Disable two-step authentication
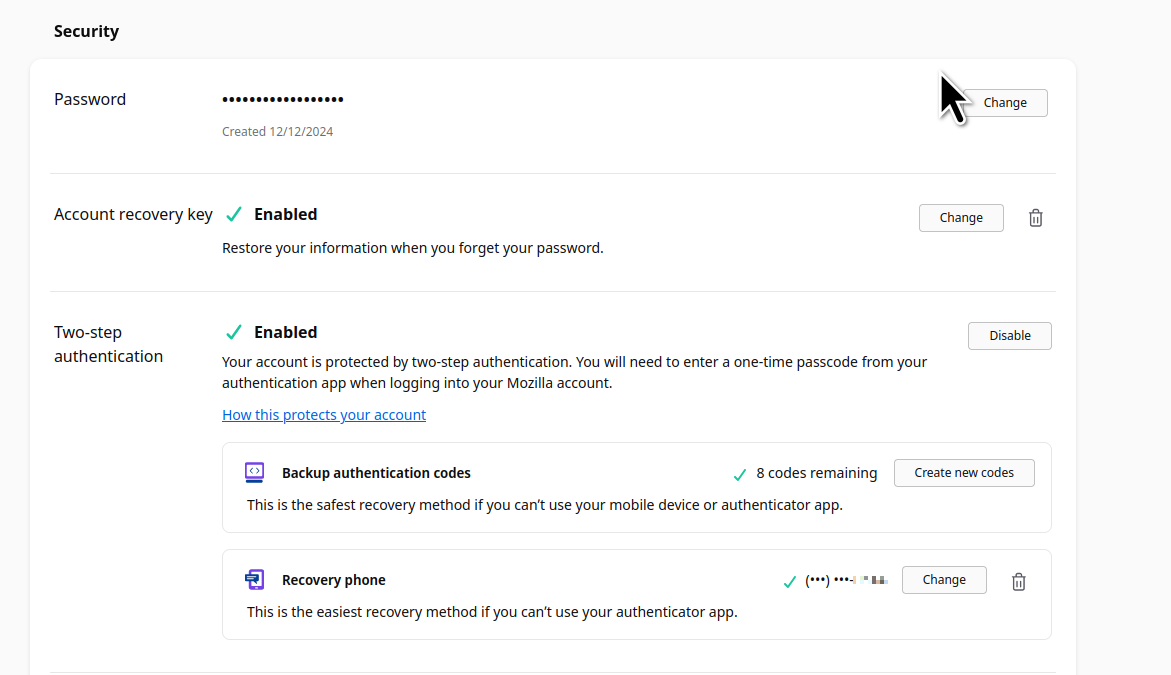This screenshot has height=675, width=1171. click(x=1009, y=336)
